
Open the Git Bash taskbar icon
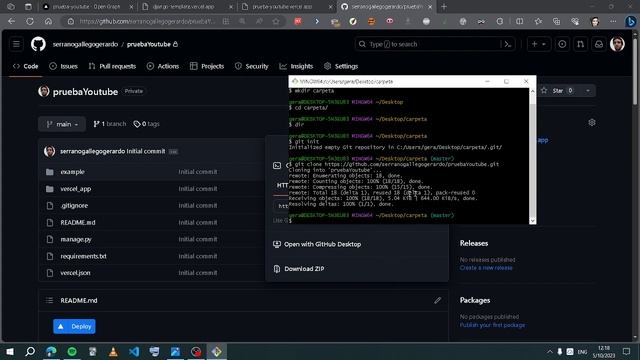(216, 351)
